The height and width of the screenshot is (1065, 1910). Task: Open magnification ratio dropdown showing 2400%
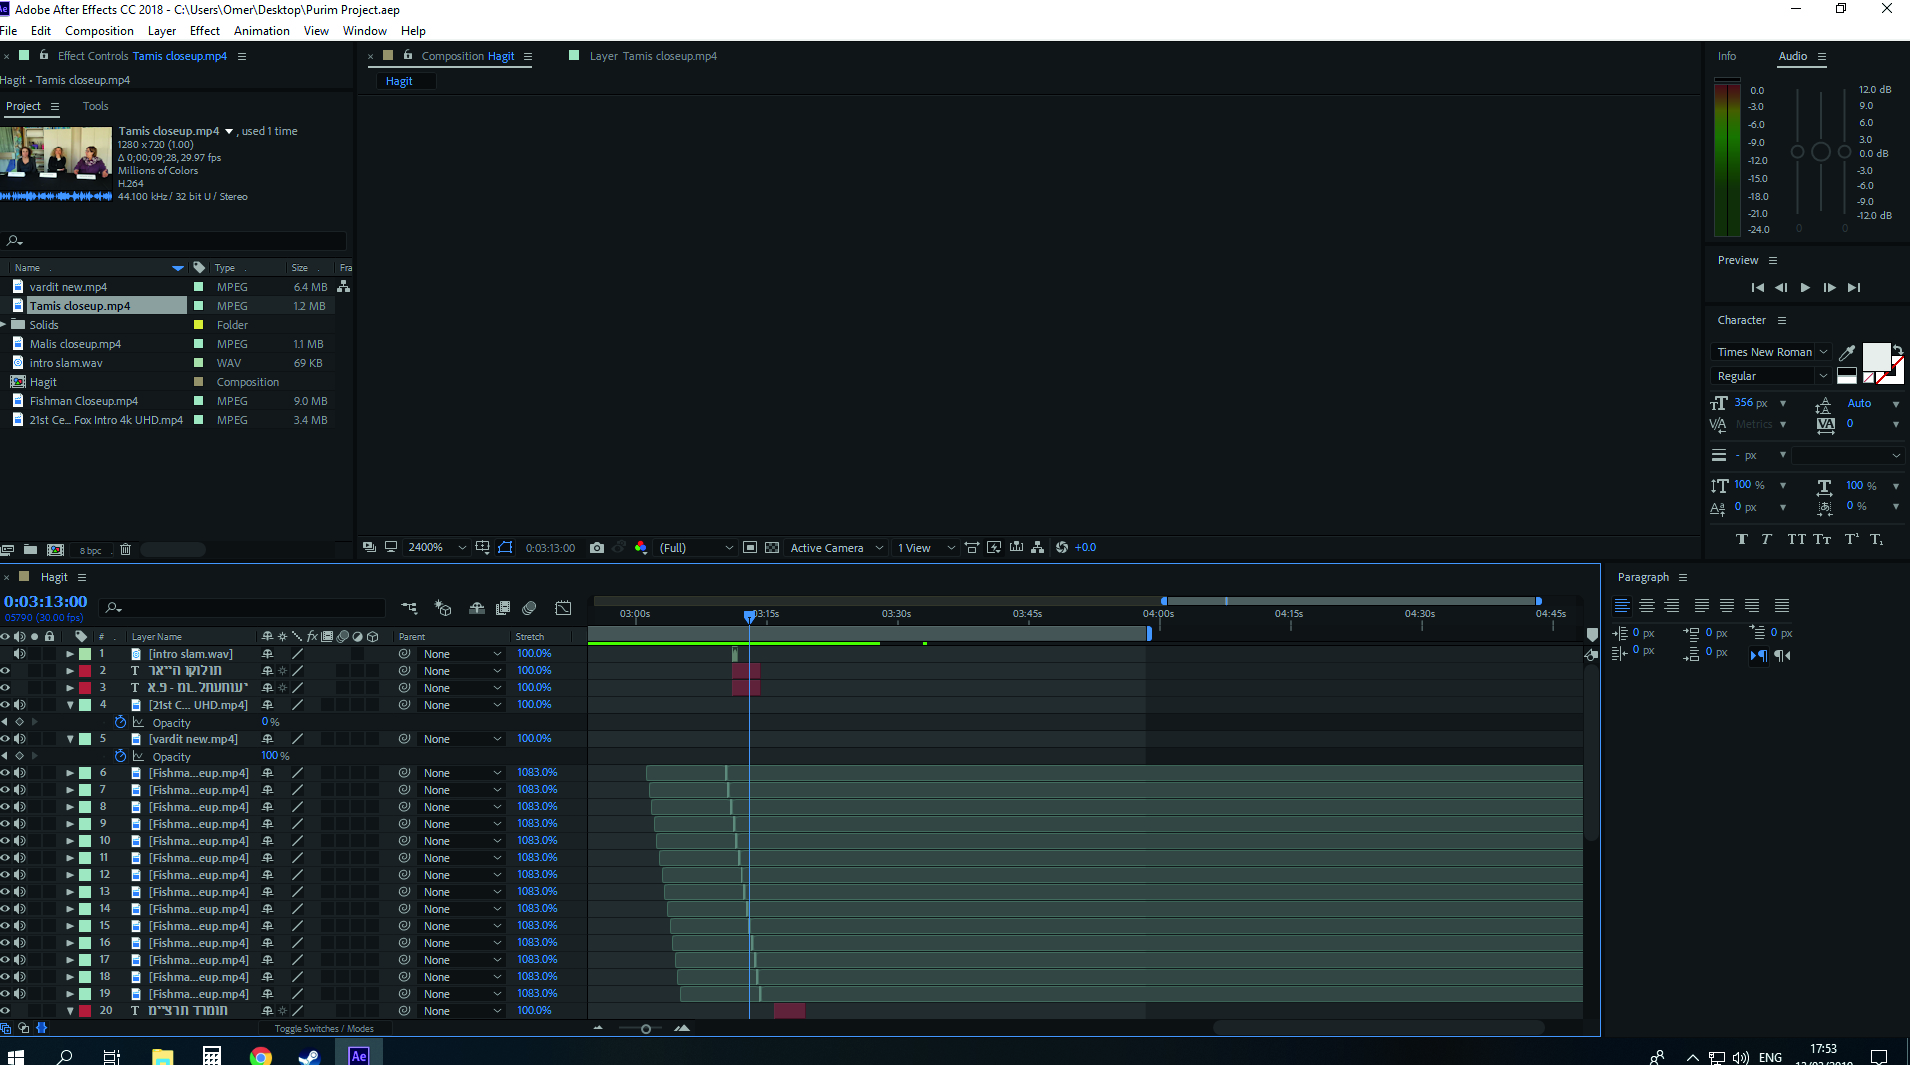(437, 548)
